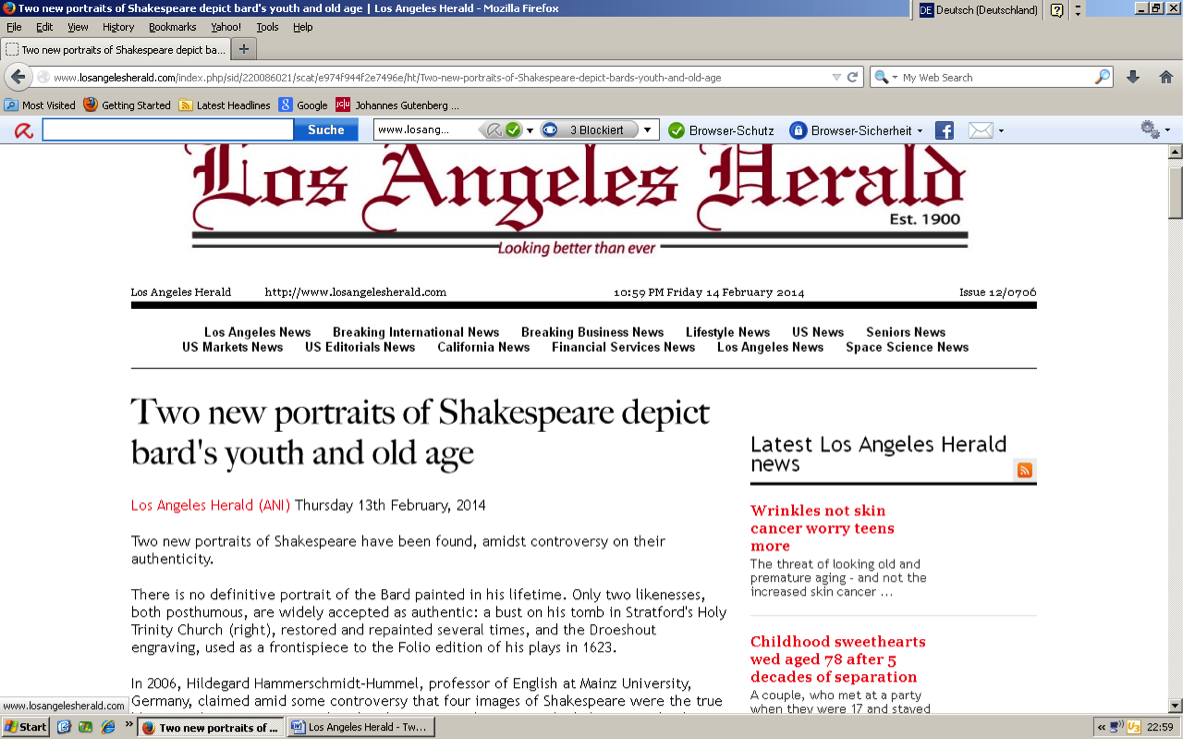Click the Avira logo icon in the toolbar
This screenshot has height=740, width=1183.
coord(23,130)
